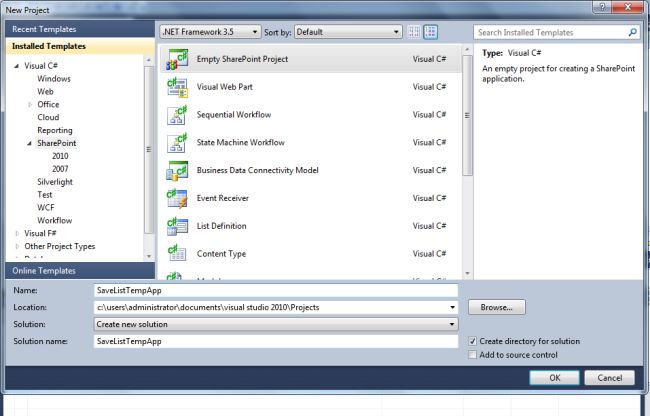Image resolution: width=650 pixels, height=416 pixels.
Task: Collapse the Visual C# tree node
Action: tap(17, 66)
